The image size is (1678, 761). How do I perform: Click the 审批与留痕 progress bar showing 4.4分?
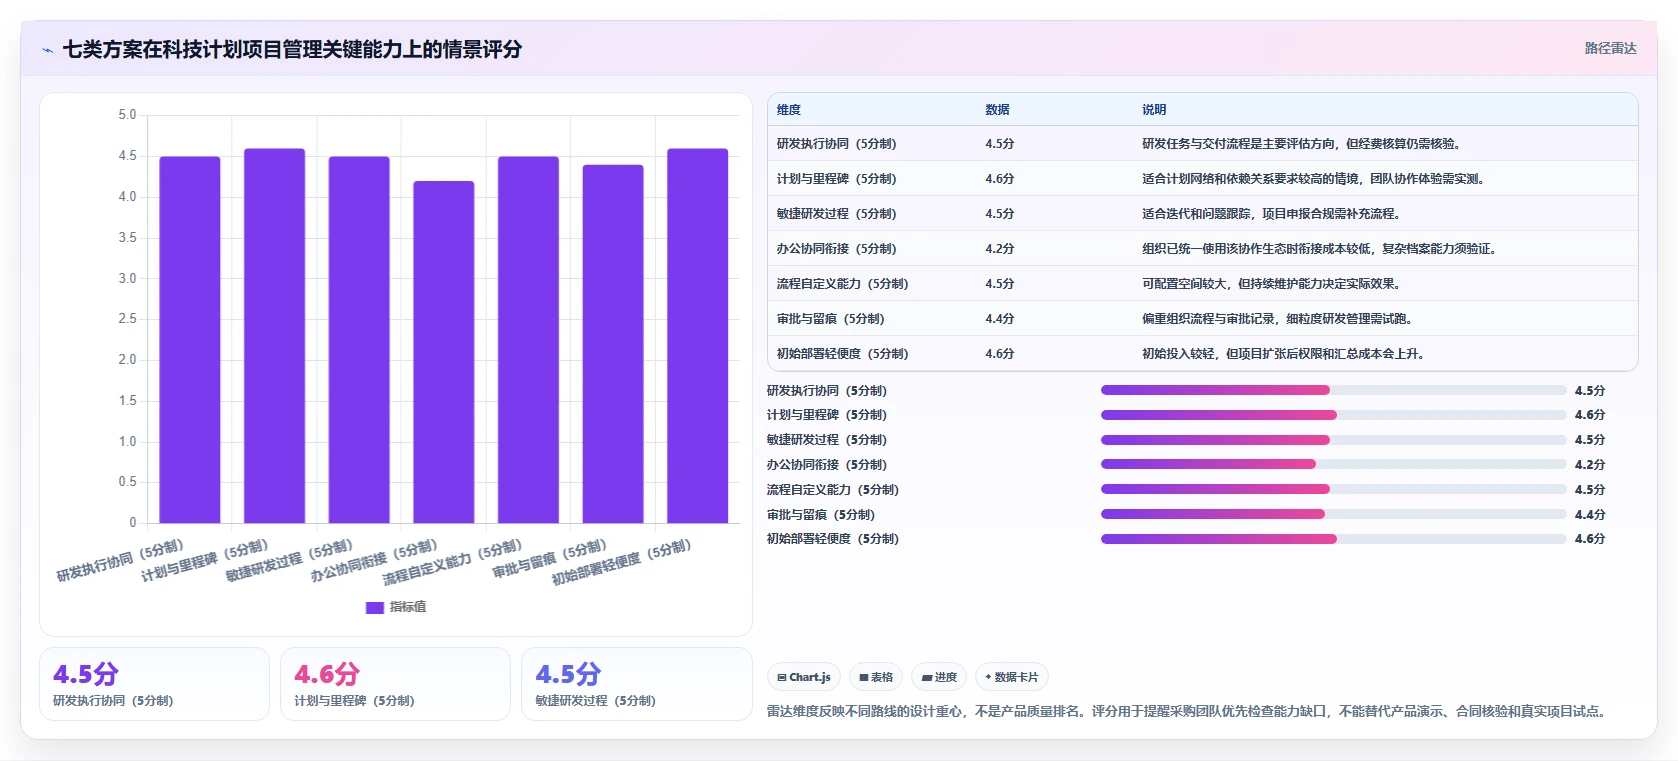(x=1333, y=514)
